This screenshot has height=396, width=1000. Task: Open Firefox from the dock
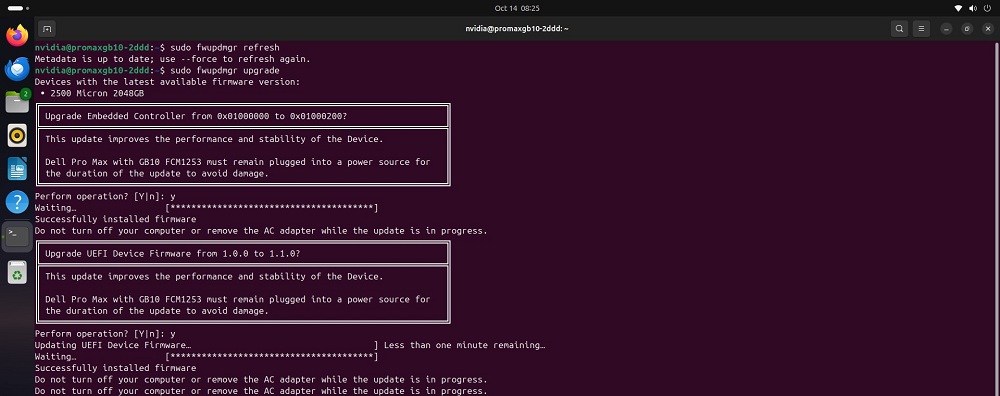(17, 35)
